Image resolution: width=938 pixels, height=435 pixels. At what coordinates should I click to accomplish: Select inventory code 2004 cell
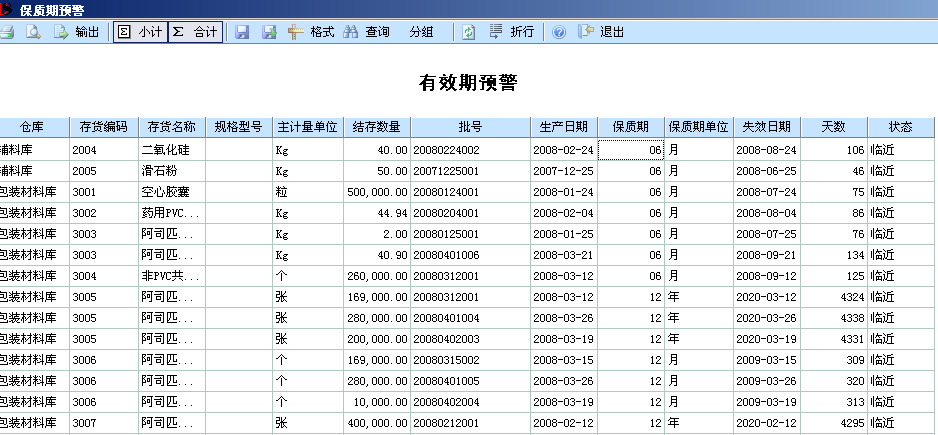click(x=104, y=150)
